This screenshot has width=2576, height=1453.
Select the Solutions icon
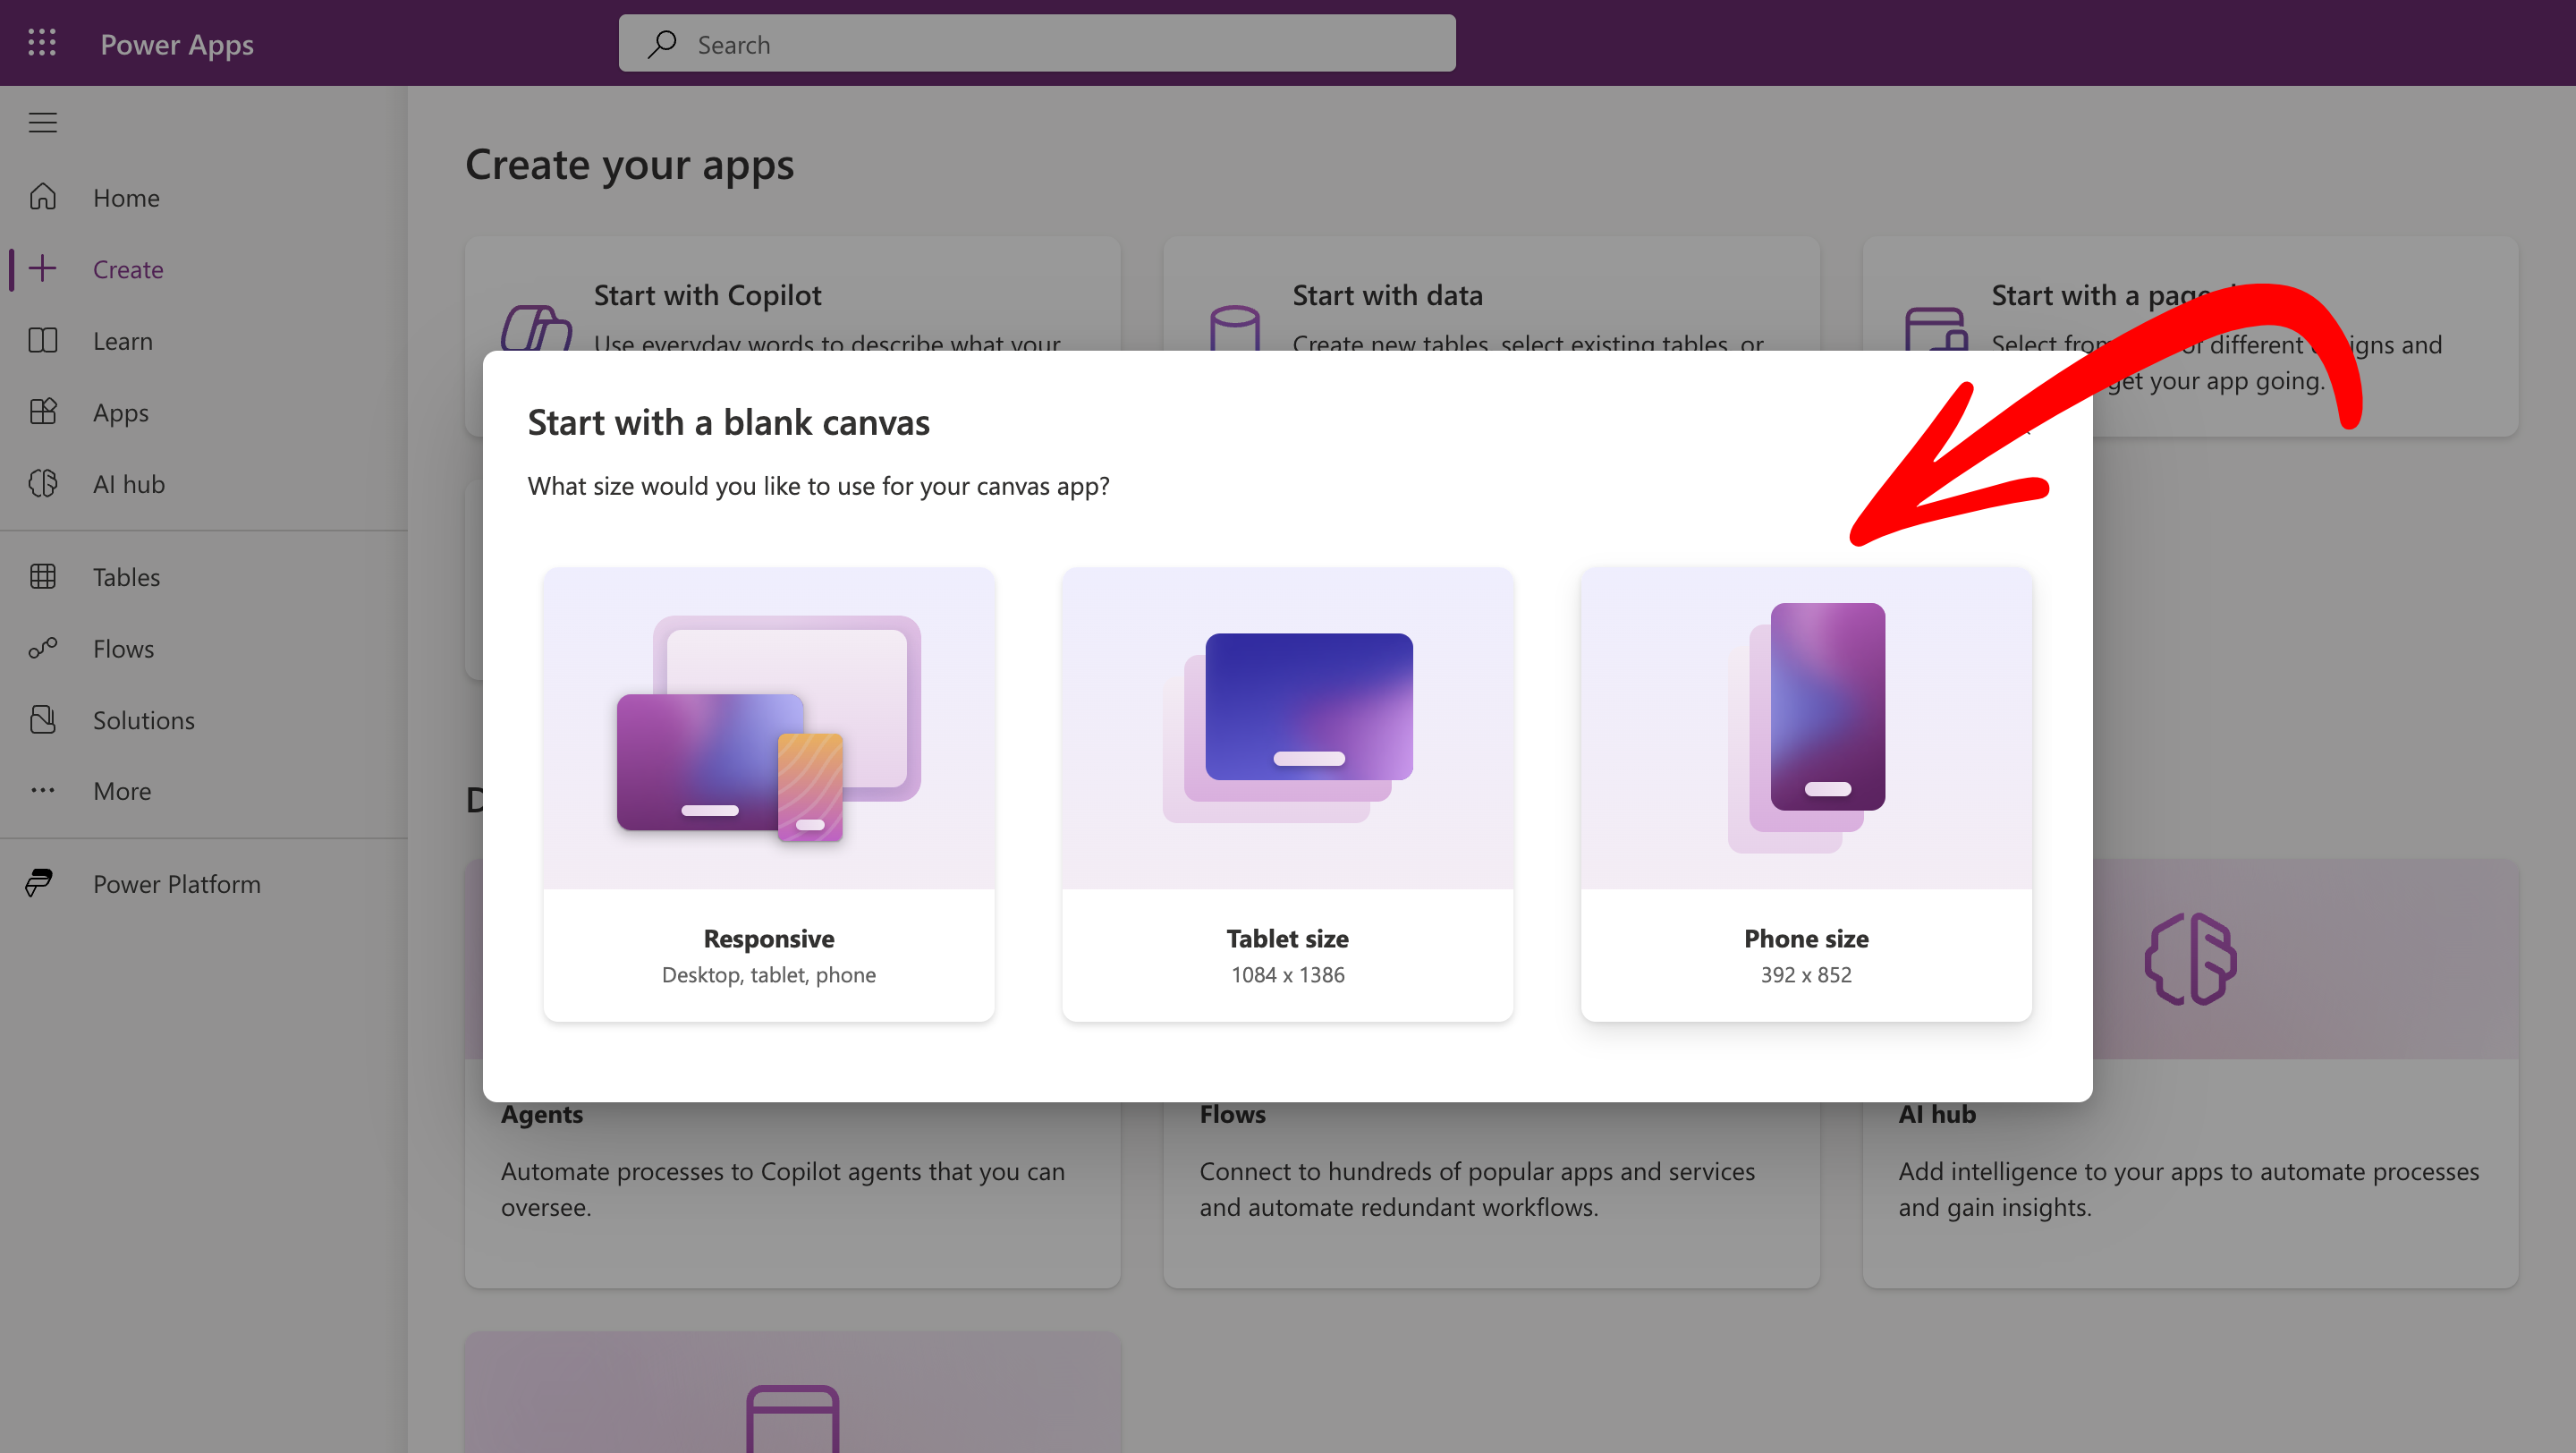click(x=43, y=719)
